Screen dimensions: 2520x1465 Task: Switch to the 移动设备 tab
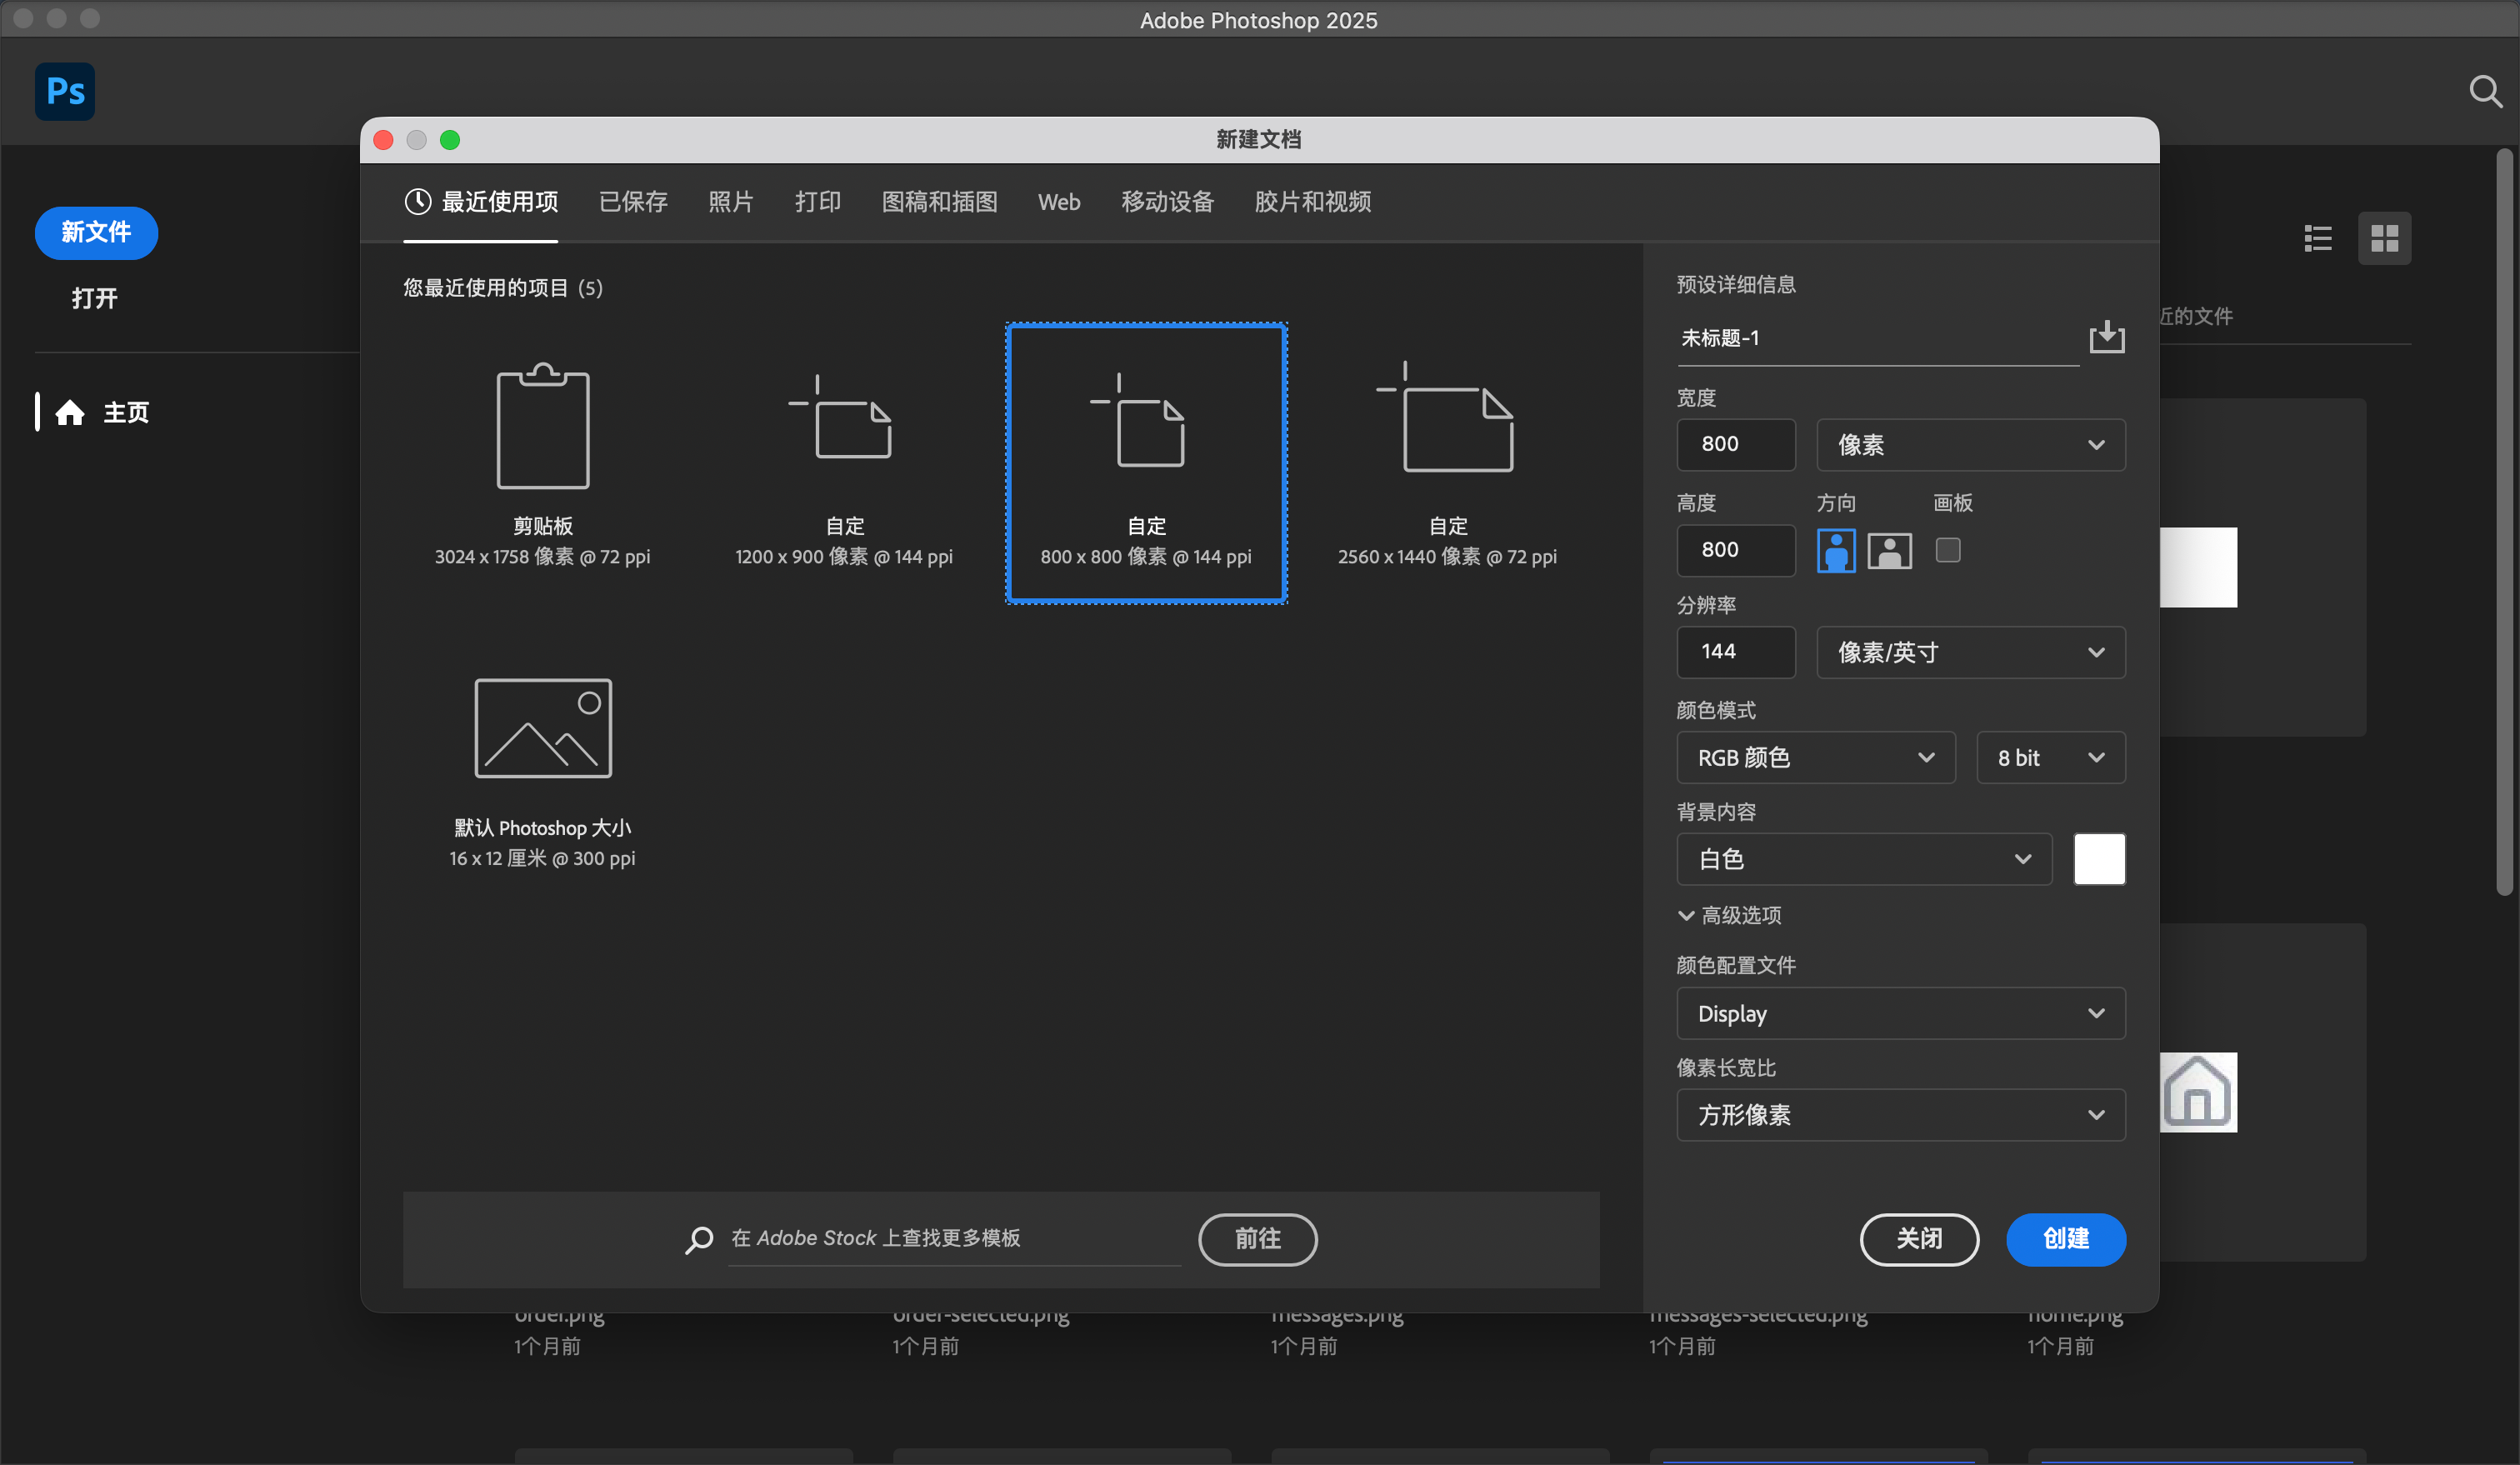point(1167,202)
